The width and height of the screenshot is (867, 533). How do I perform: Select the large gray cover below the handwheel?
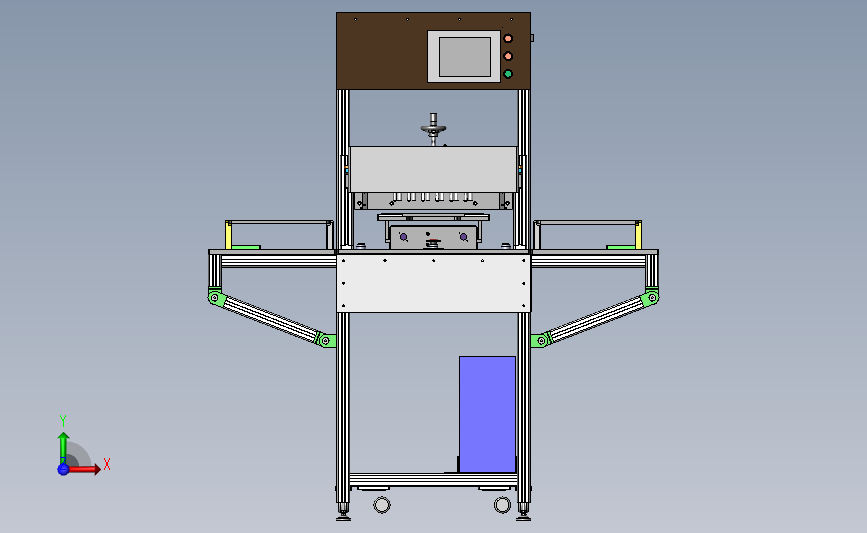pyautogui.click(x=434, y=169)
